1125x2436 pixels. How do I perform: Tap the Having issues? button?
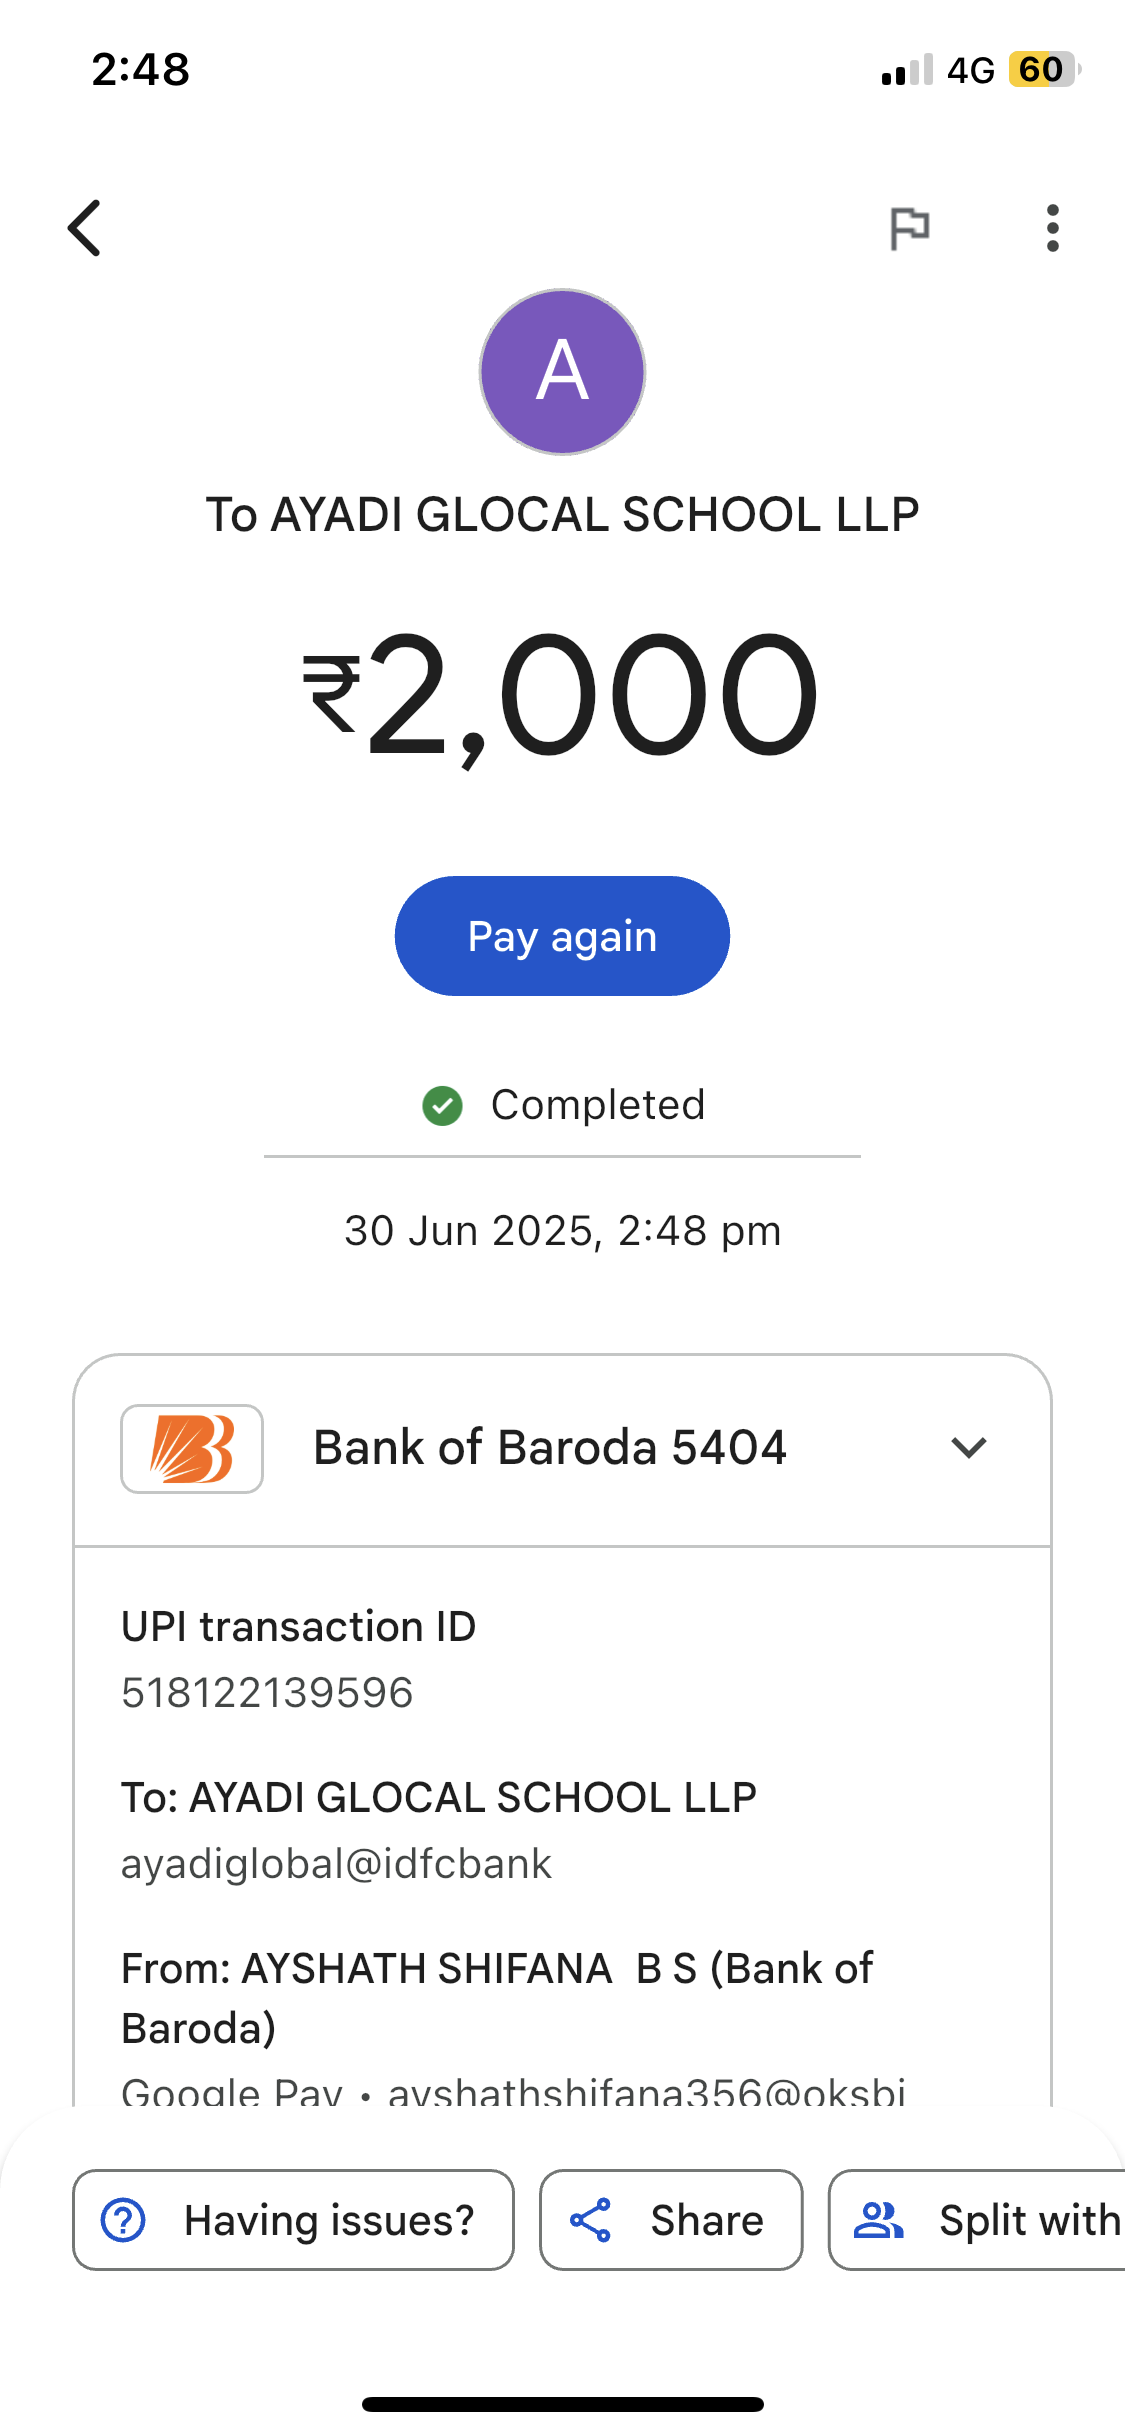pos(293,2220)
